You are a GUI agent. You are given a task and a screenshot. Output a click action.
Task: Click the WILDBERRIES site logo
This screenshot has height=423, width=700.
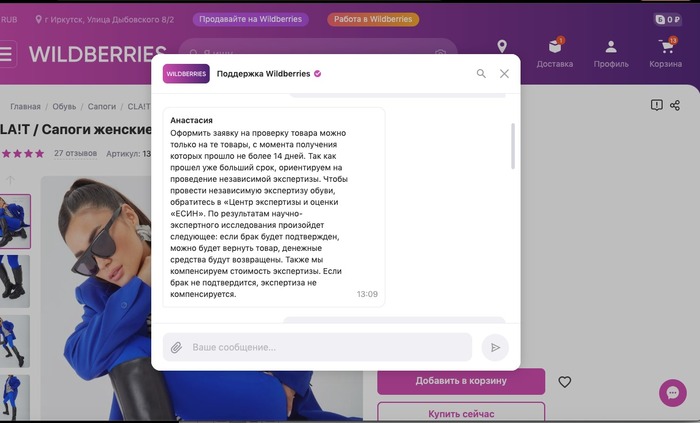point(97,54)
